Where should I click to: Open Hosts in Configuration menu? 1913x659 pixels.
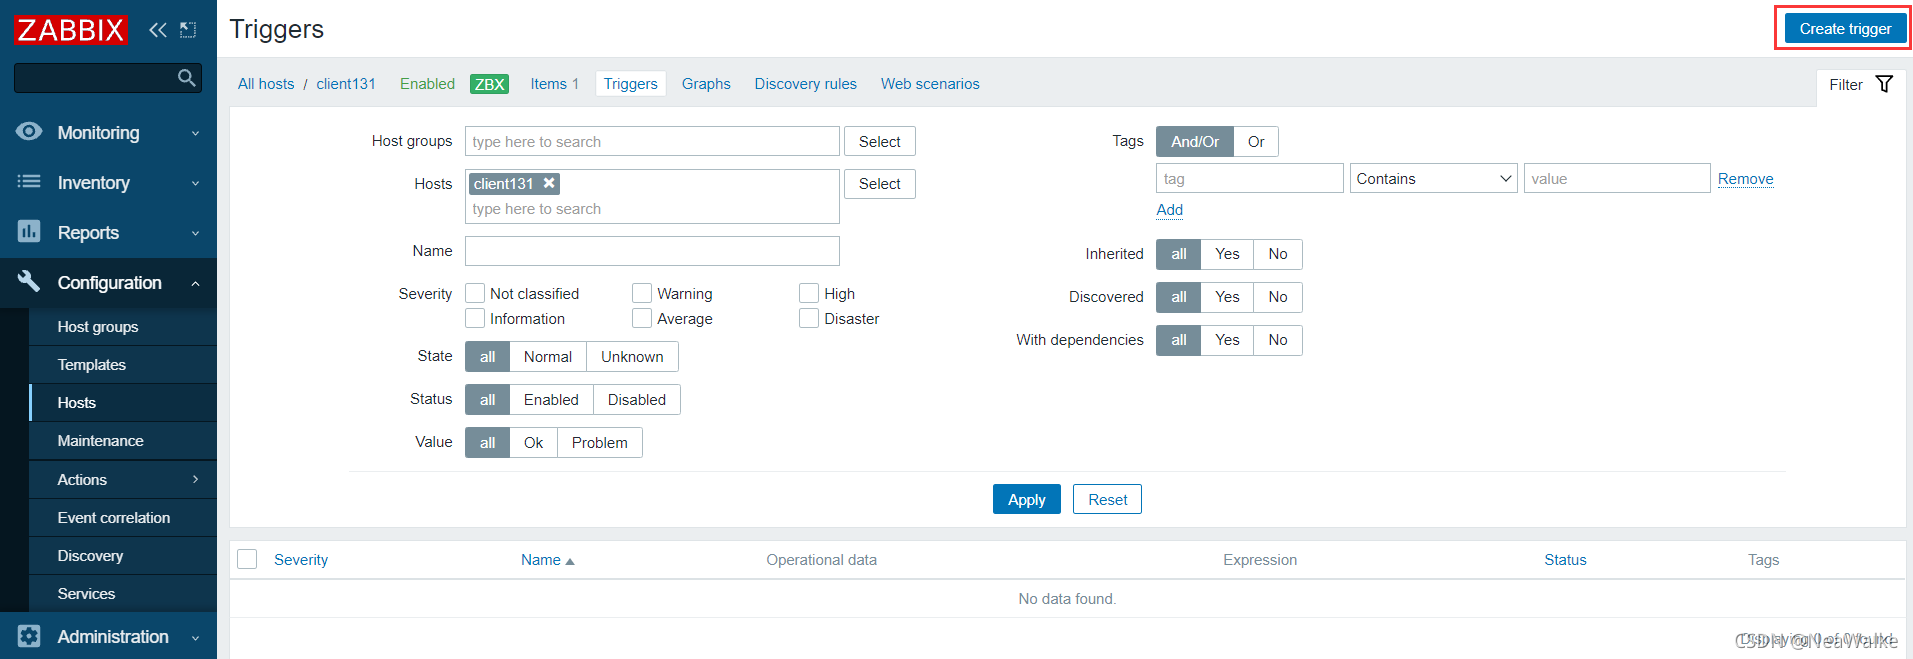(x=77, y=403)
